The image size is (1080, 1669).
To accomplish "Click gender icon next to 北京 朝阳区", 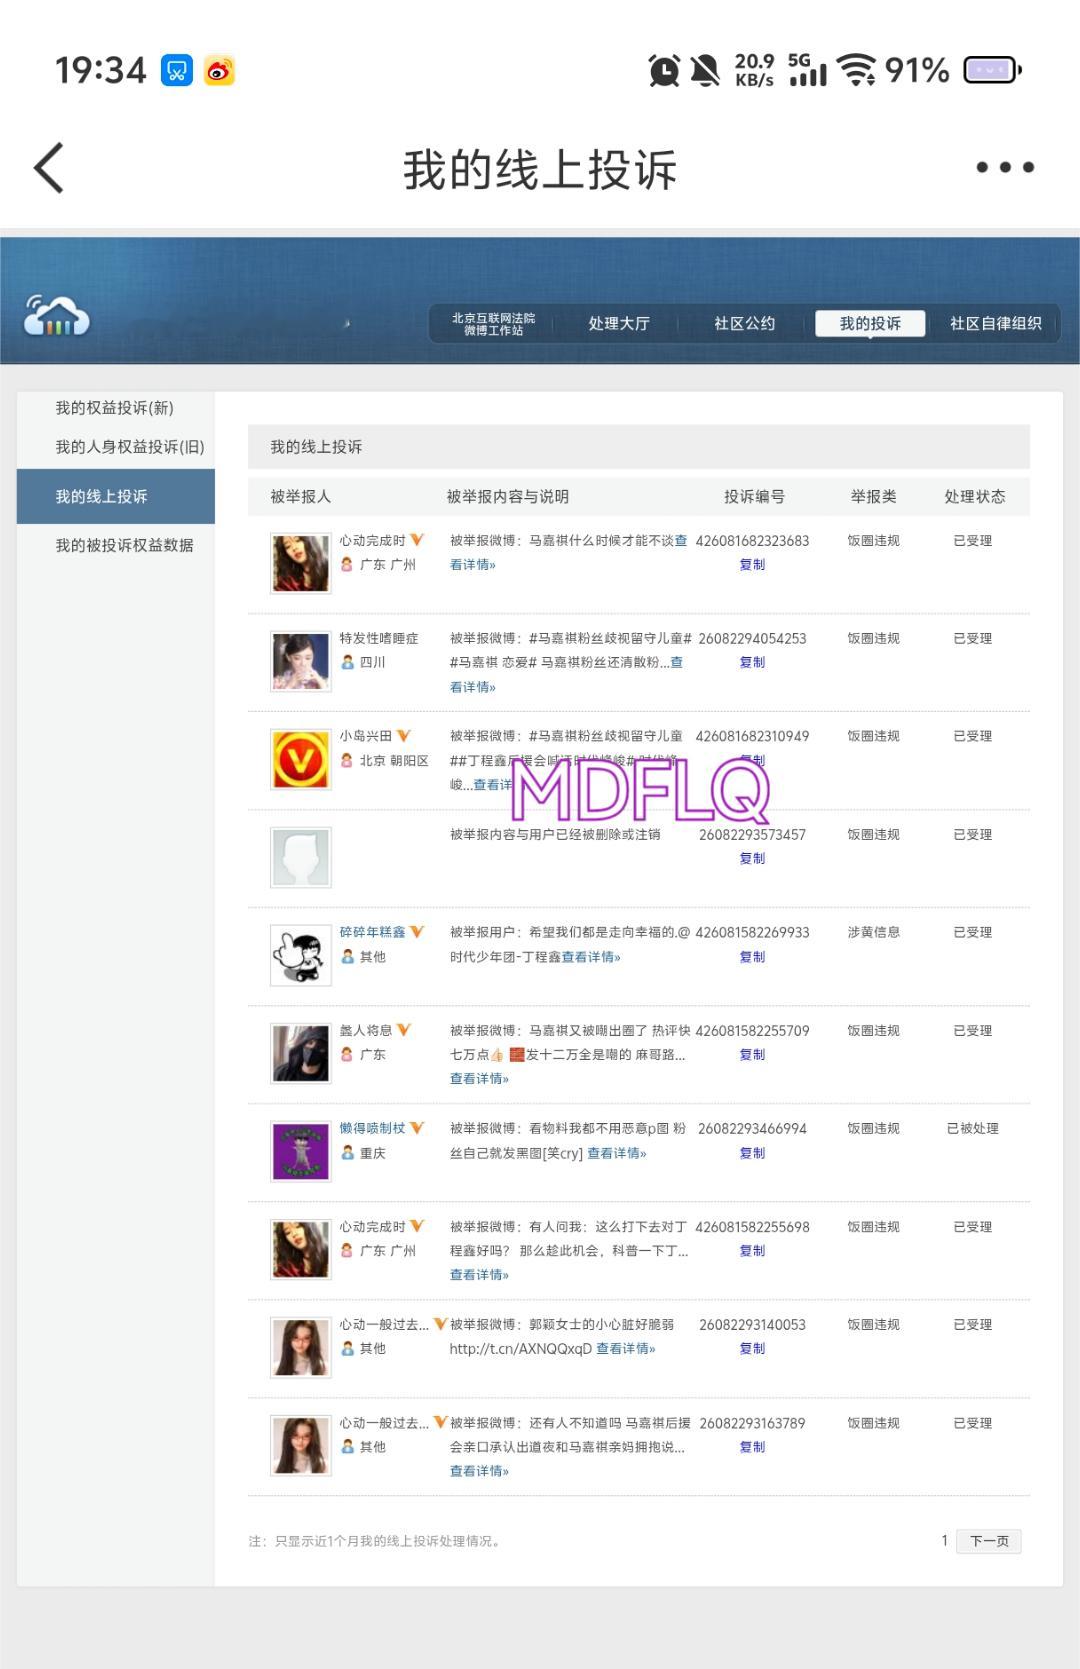I will (347, 760).
